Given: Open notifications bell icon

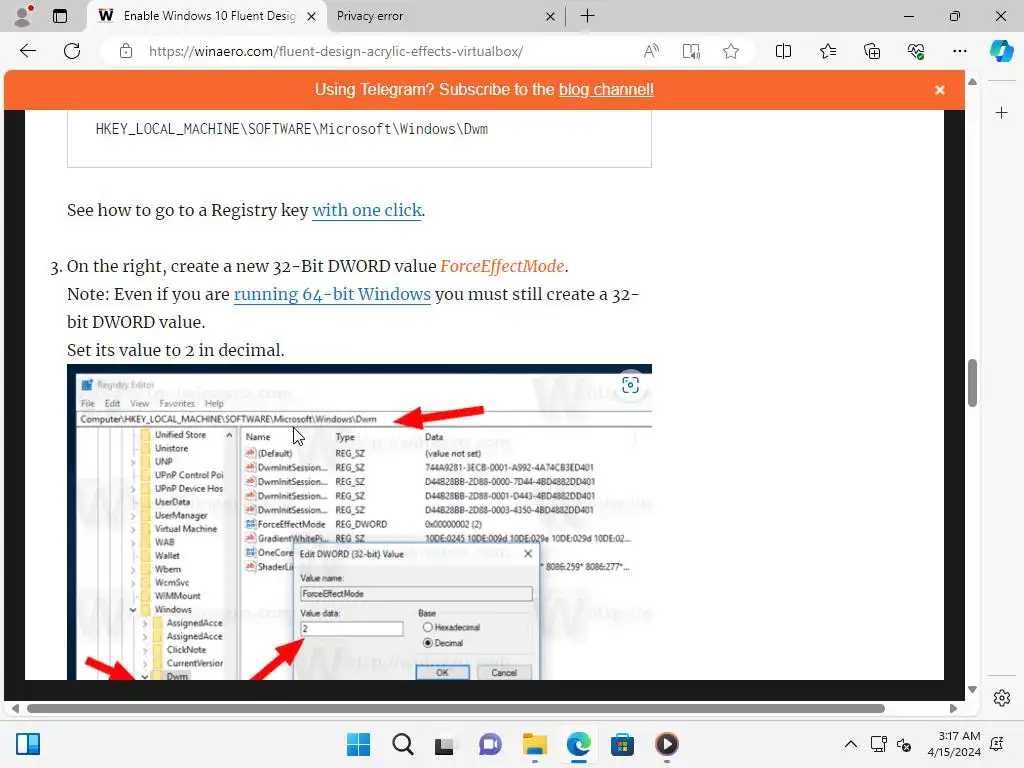Looking at the screenshot, I should point(997,744).
